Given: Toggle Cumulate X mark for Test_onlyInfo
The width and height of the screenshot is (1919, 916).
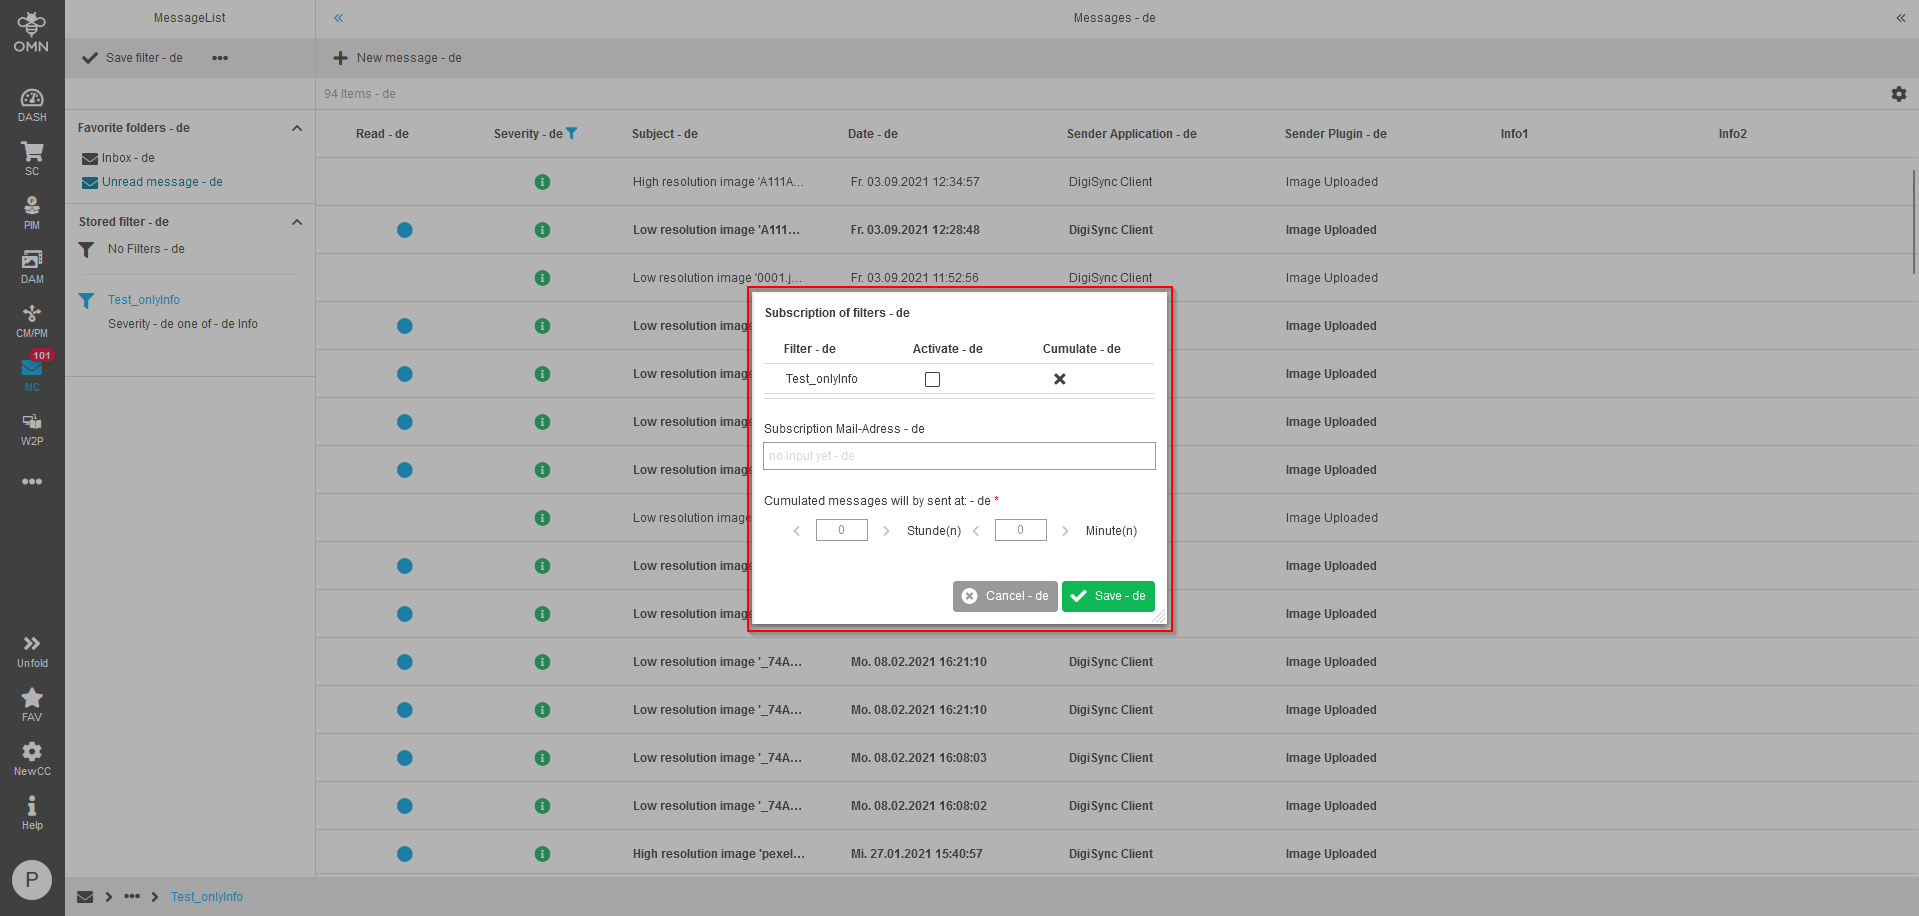Looking at the screenshot, I should pos(1059,379).
